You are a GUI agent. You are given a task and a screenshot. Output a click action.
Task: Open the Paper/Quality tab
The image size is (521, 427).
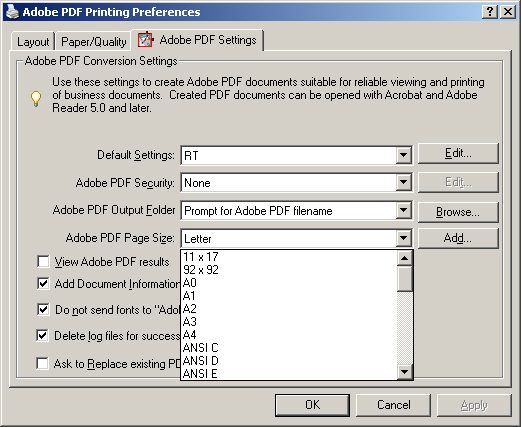[94, 42]
